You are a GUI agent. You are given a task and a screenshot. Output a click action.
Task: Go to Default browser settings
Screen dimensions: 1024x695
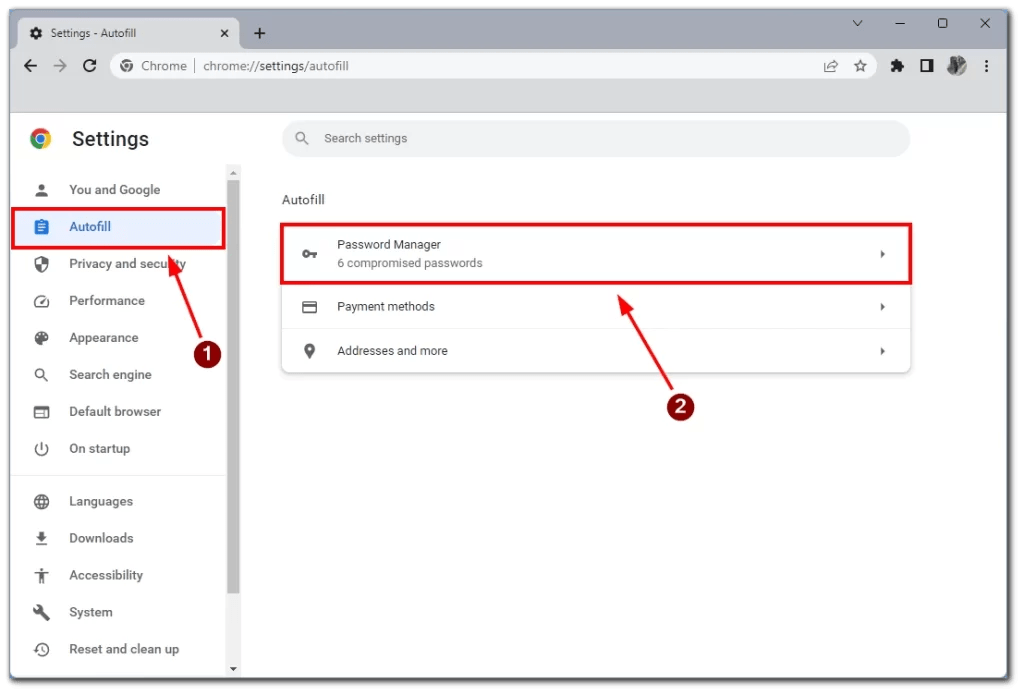coord(120,412)
